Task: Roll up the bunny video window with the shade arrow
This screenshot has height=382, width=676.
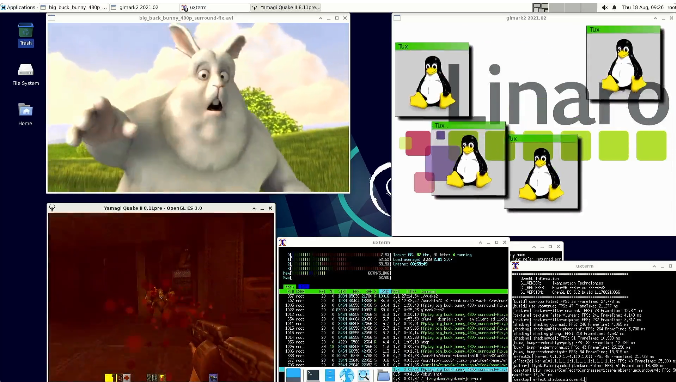Action: click(320, 18)
